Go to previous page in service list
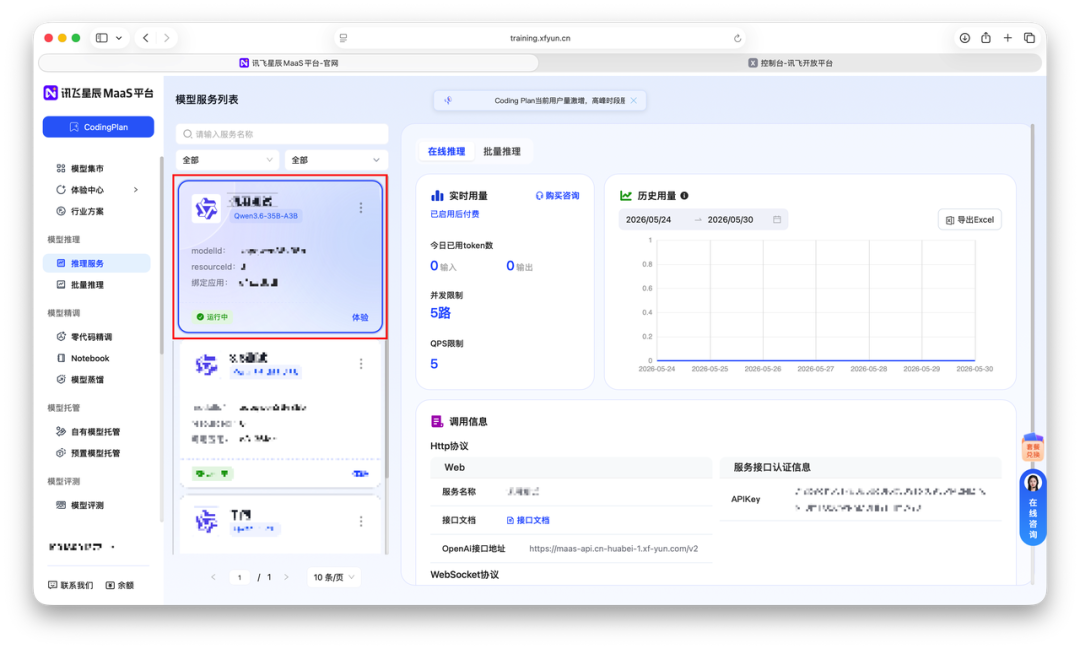The height and width of the screenshot is (649, 1080). coord(214,577)
